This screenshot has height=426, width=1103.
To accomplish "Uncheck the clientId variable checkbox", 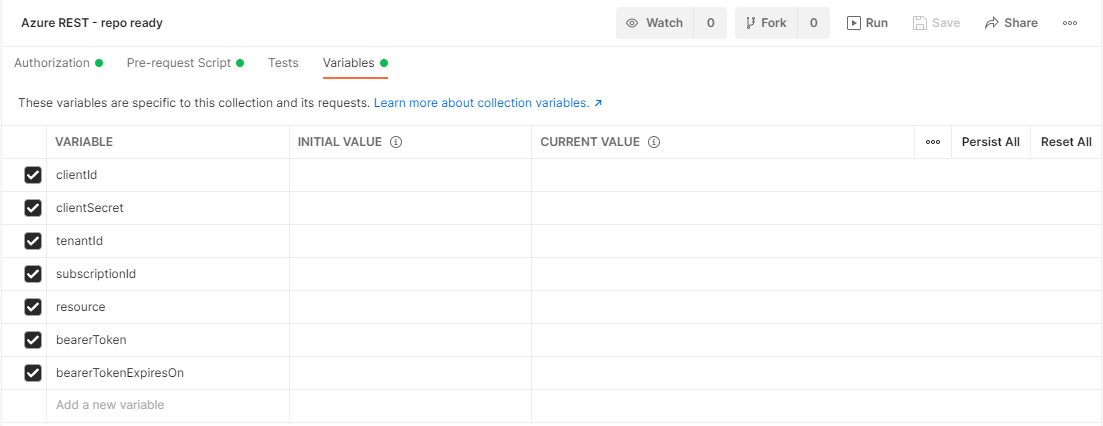I will (33, 175).
